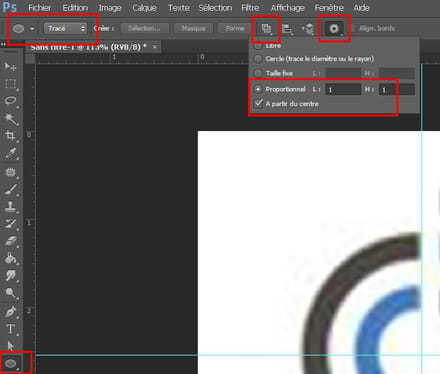Viewport: 440px width, 374px height.
Task: Select the Clone Stamp tool
Action: coord(11,206)
